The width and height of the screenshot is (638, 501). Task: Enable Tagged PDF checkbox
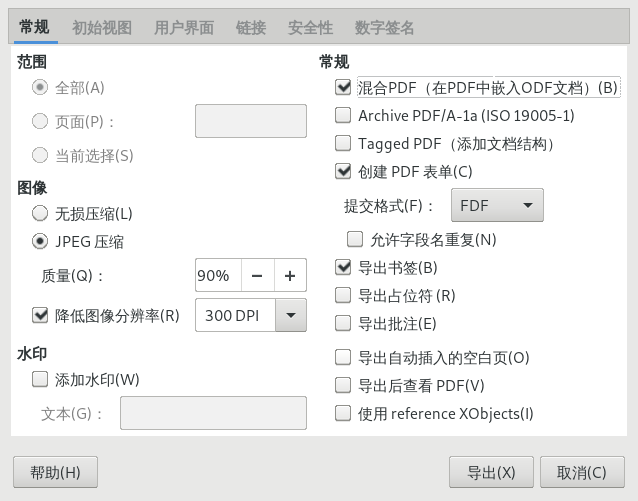pos(343,143)
